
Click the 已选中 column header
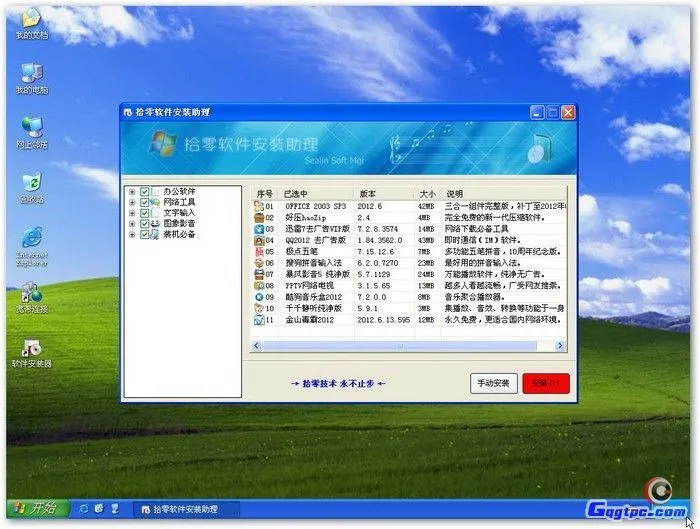(x=317, y=194)
